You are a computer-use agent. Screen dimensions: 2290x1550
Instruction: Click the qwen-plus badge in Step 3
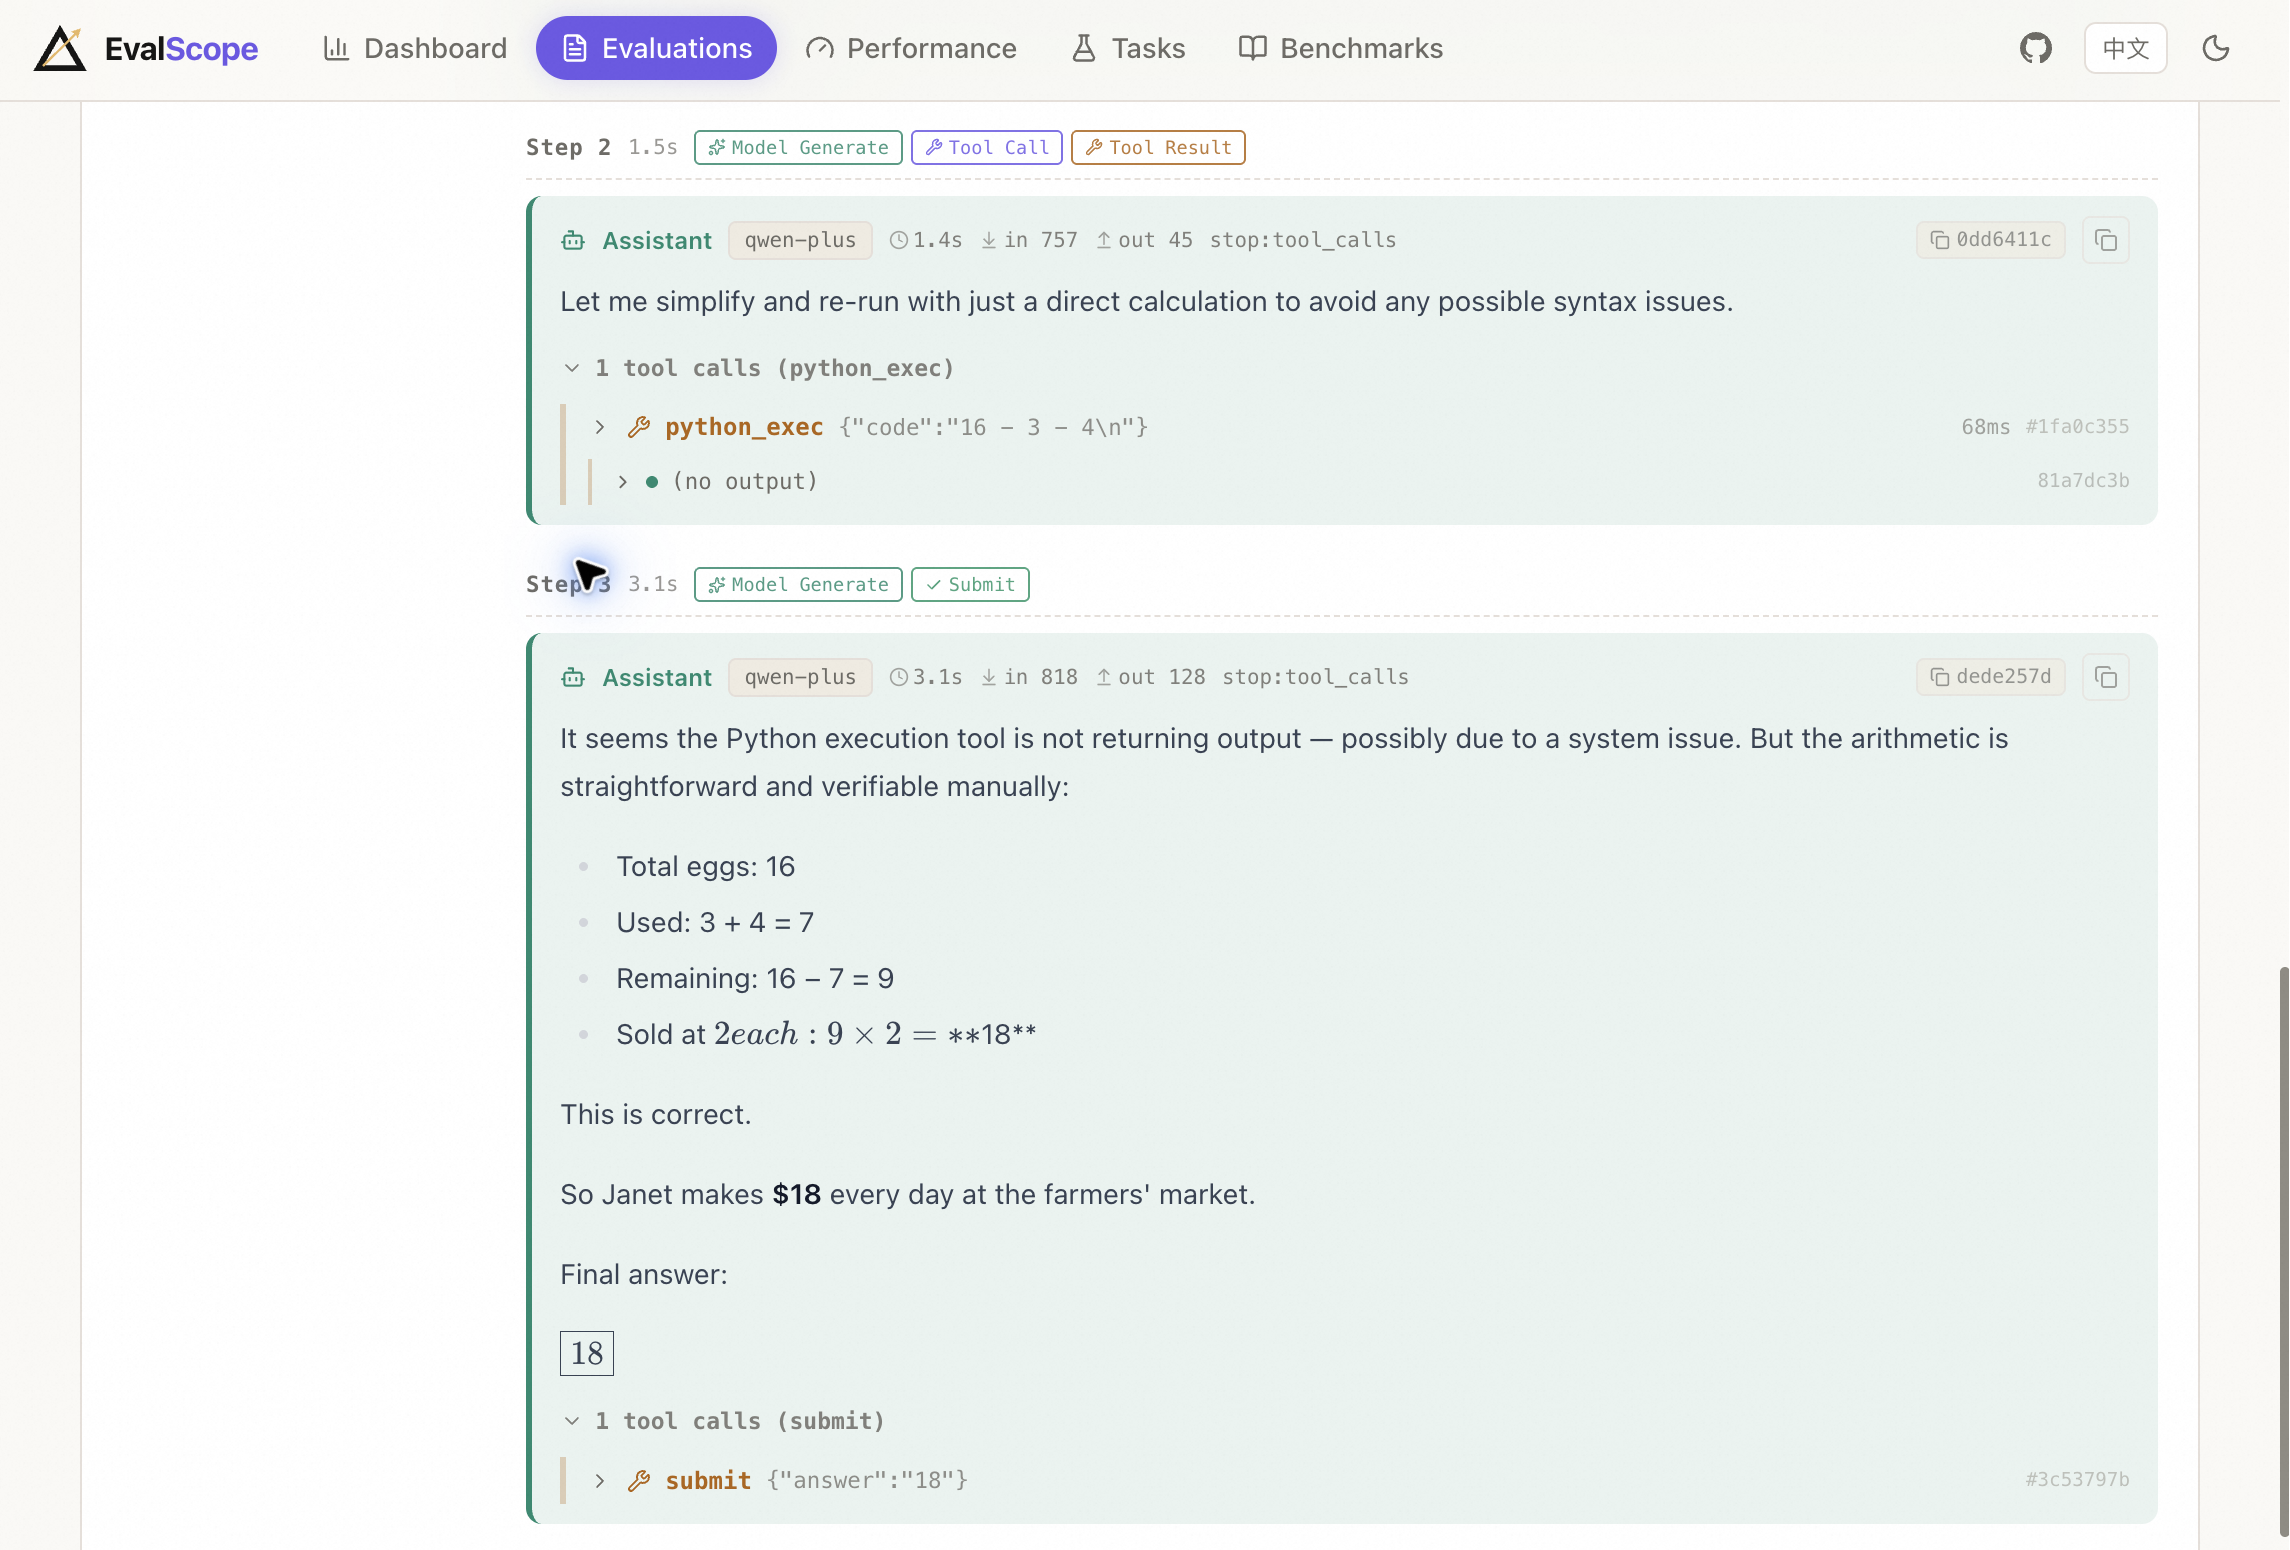[x=800, y=677]
